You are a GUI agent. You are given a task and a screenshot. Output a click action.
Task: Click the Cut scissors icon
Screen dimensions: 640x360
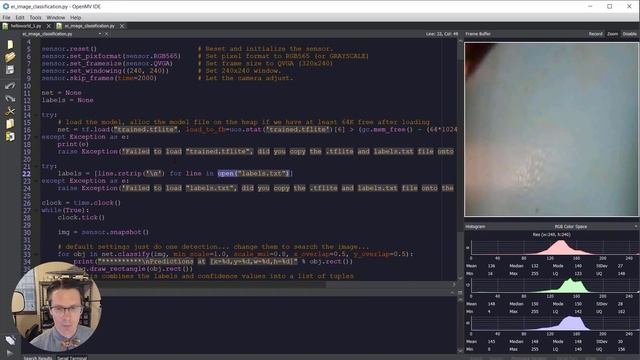click(10, 111)
